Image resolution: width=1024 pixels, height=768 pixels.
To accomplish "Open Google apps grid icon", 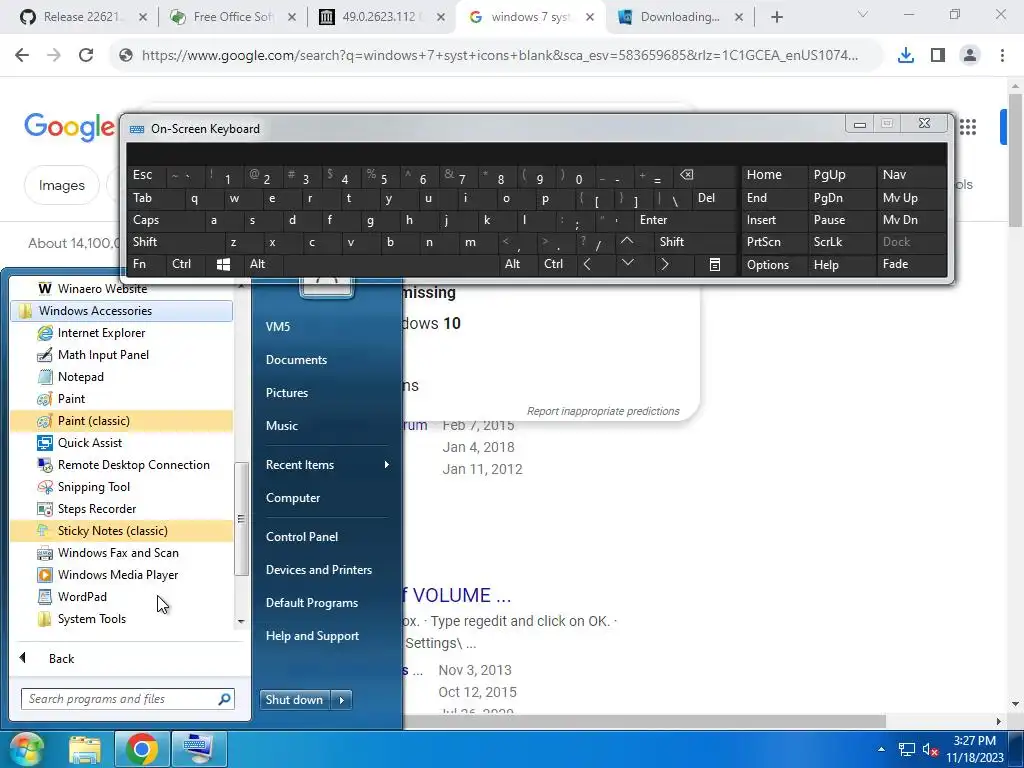I will pyautogui.click(x=968, y=127).
